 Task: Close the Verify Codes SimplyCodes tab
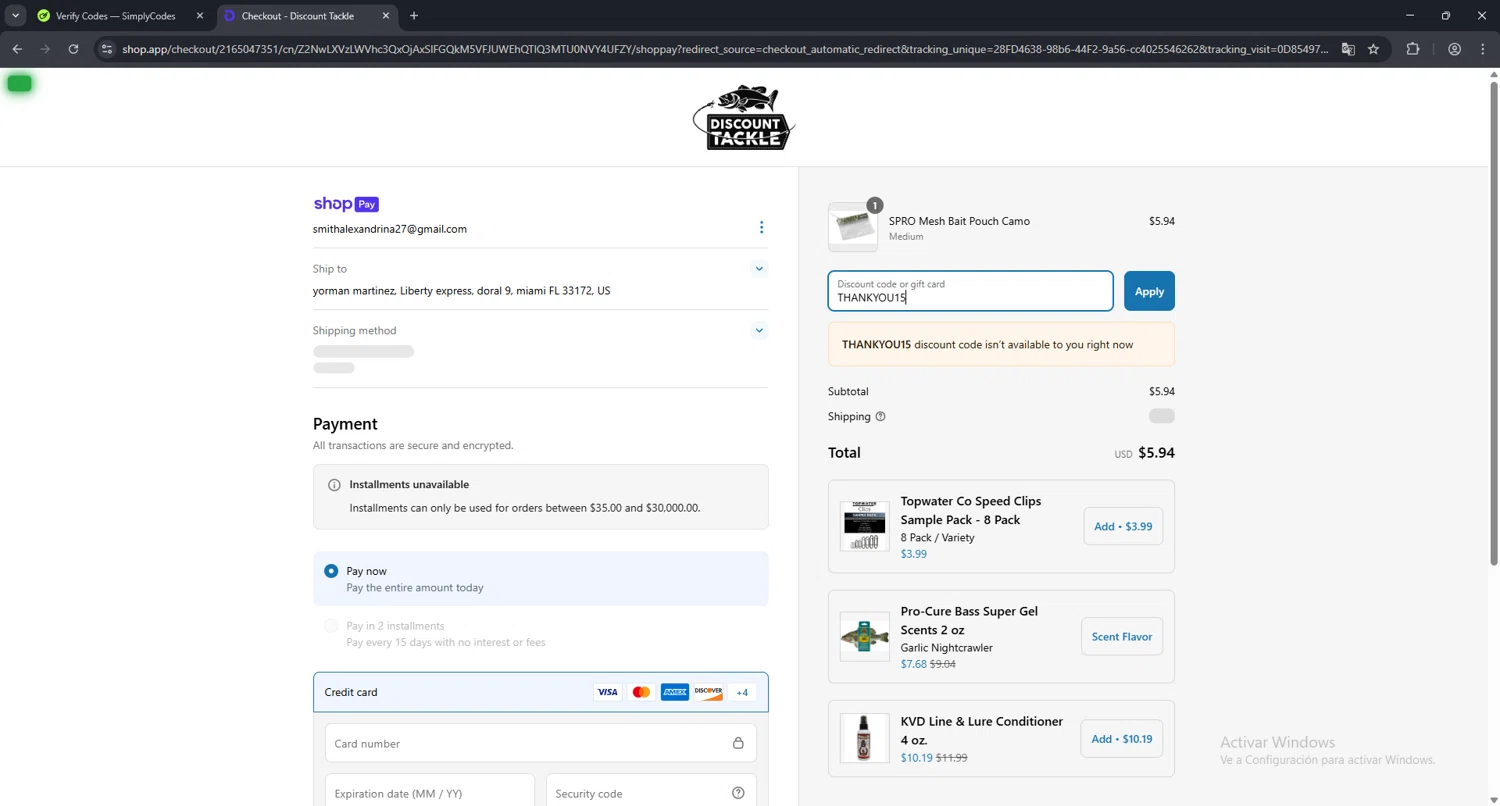200,16
